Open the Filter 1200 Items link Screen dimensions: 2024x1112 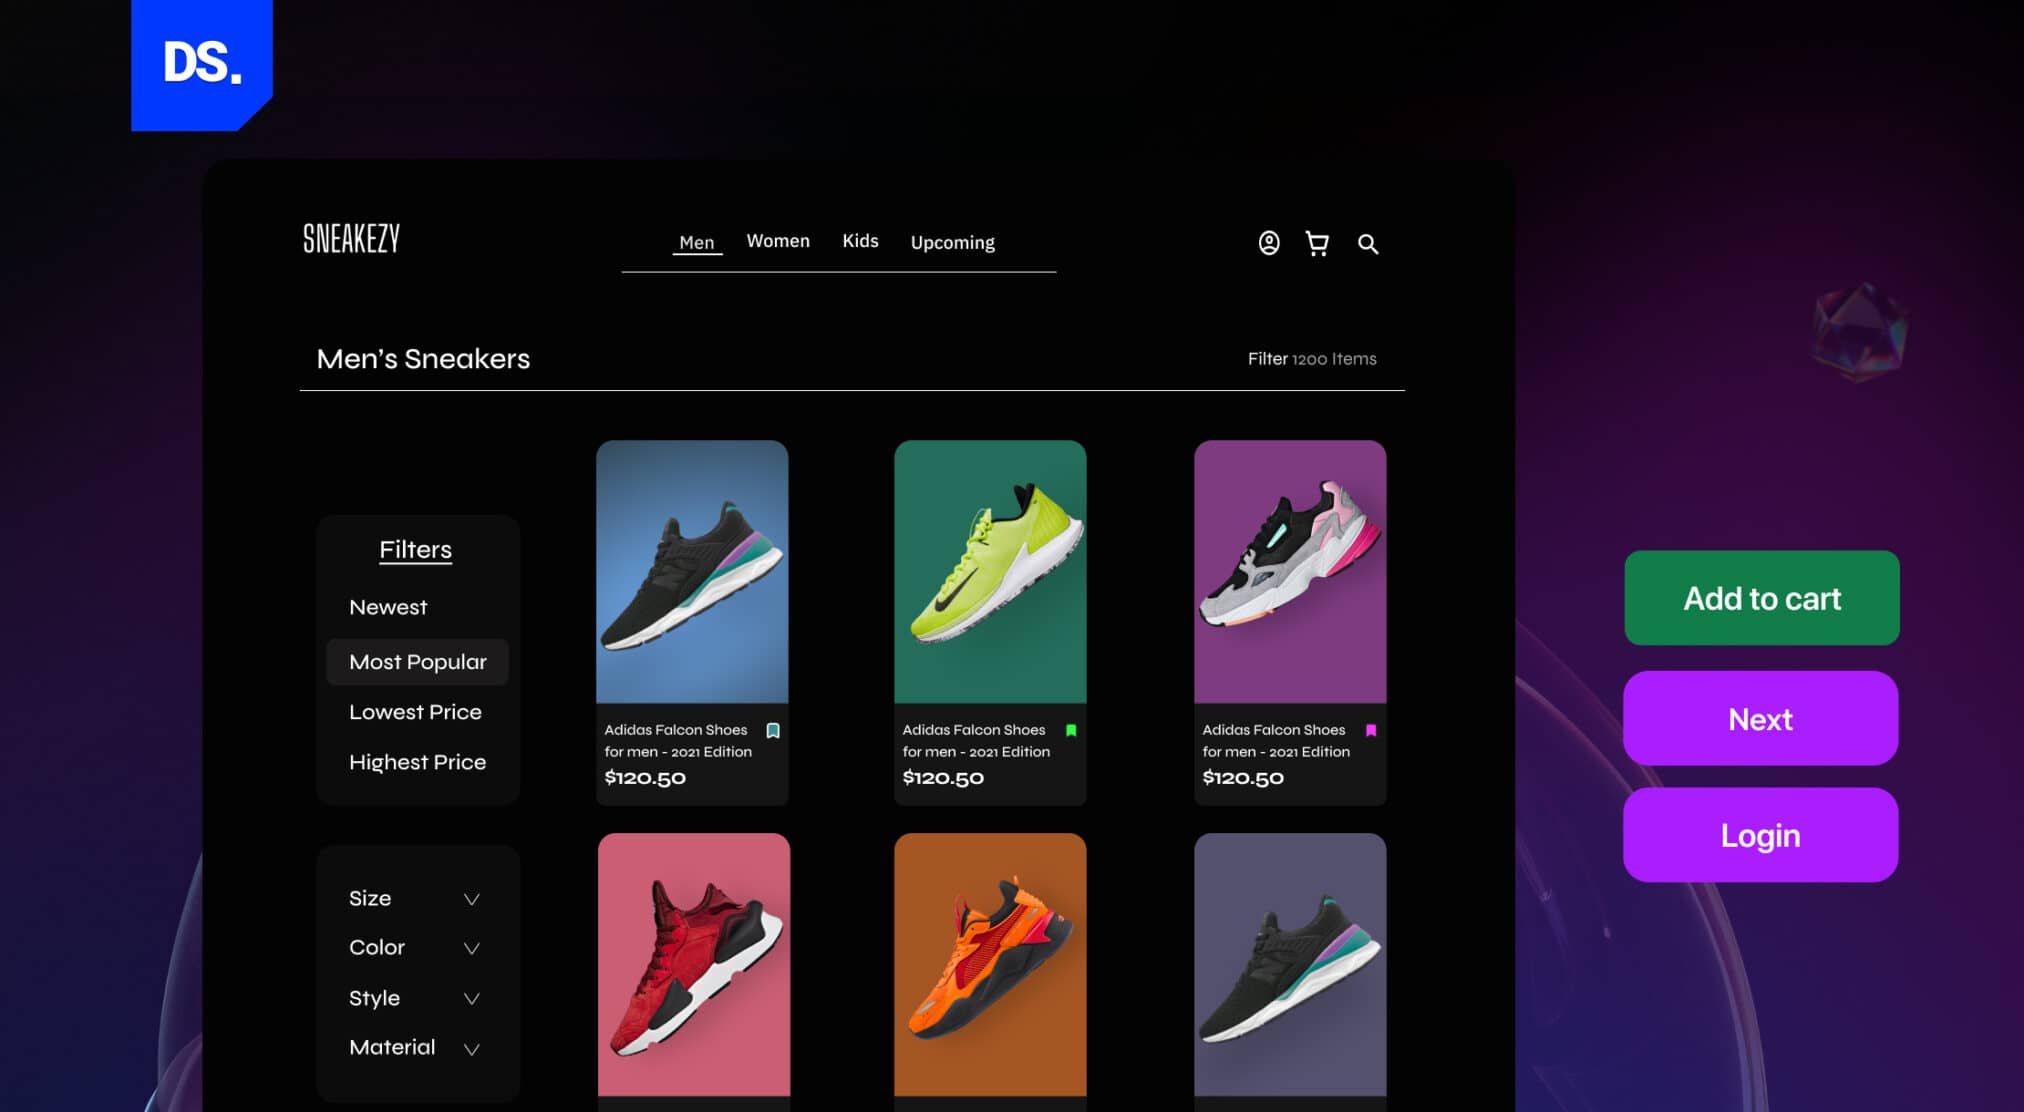point(1312,359)
